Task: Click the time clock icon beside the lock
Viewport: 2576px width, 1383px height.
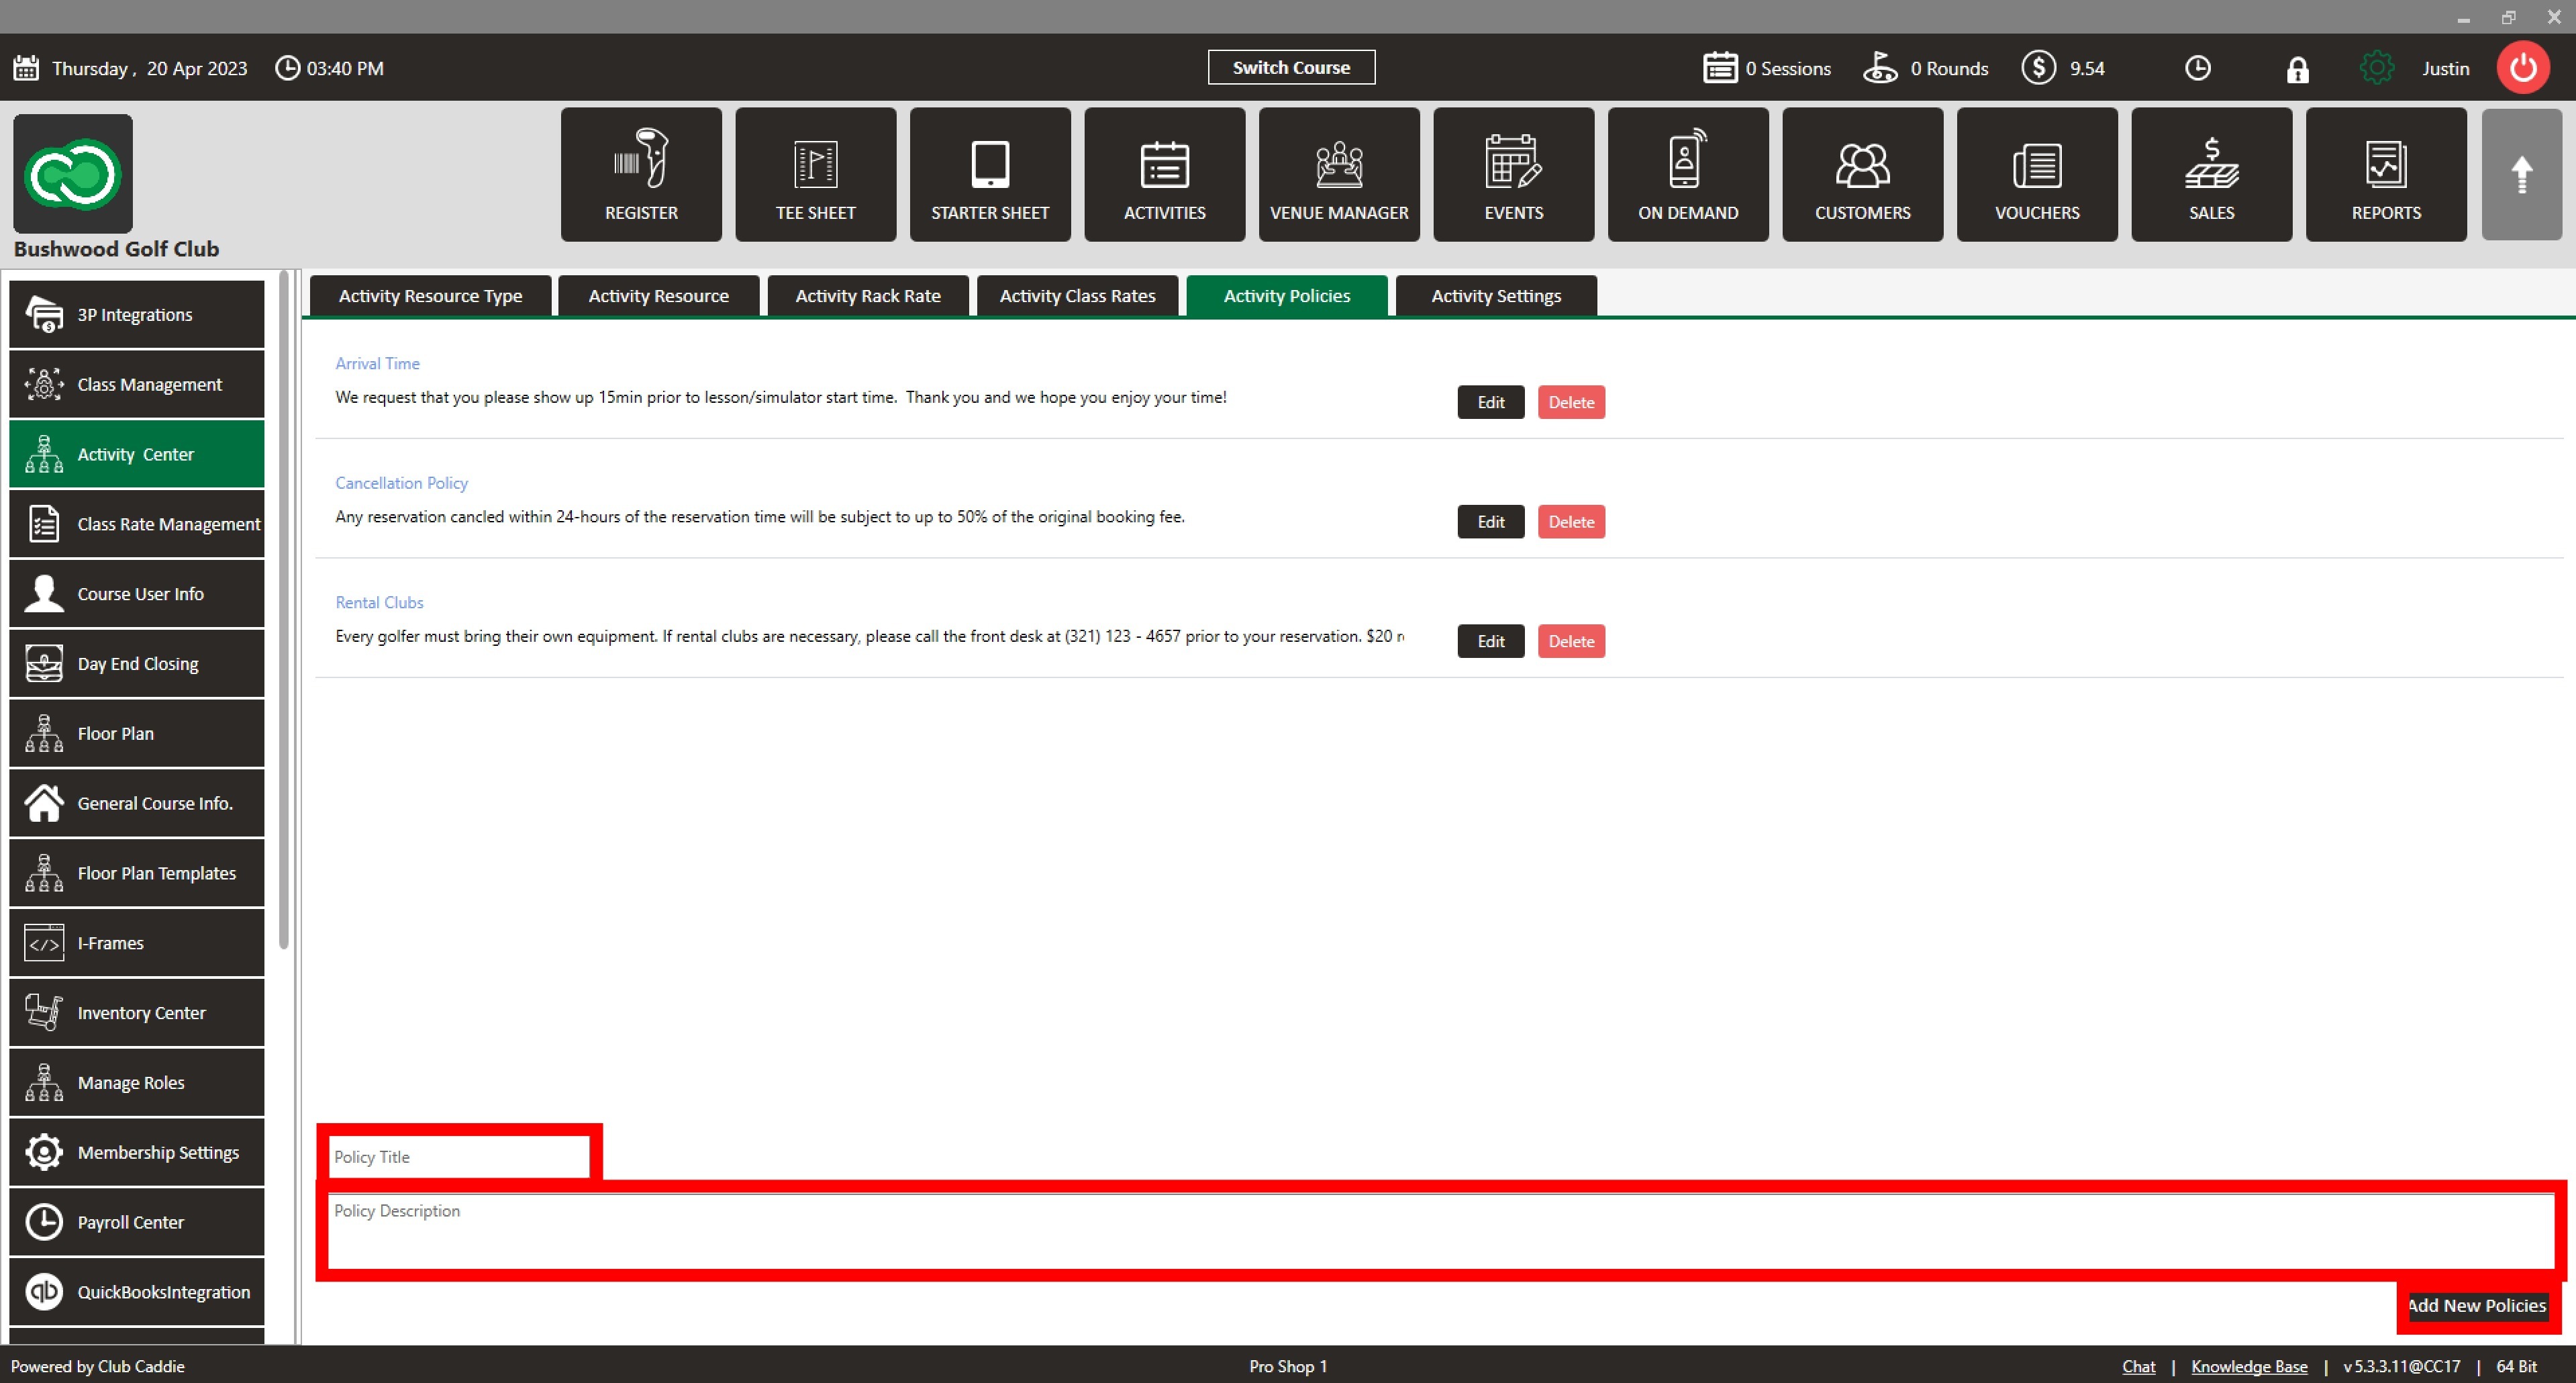Action: pos(2198,68)
